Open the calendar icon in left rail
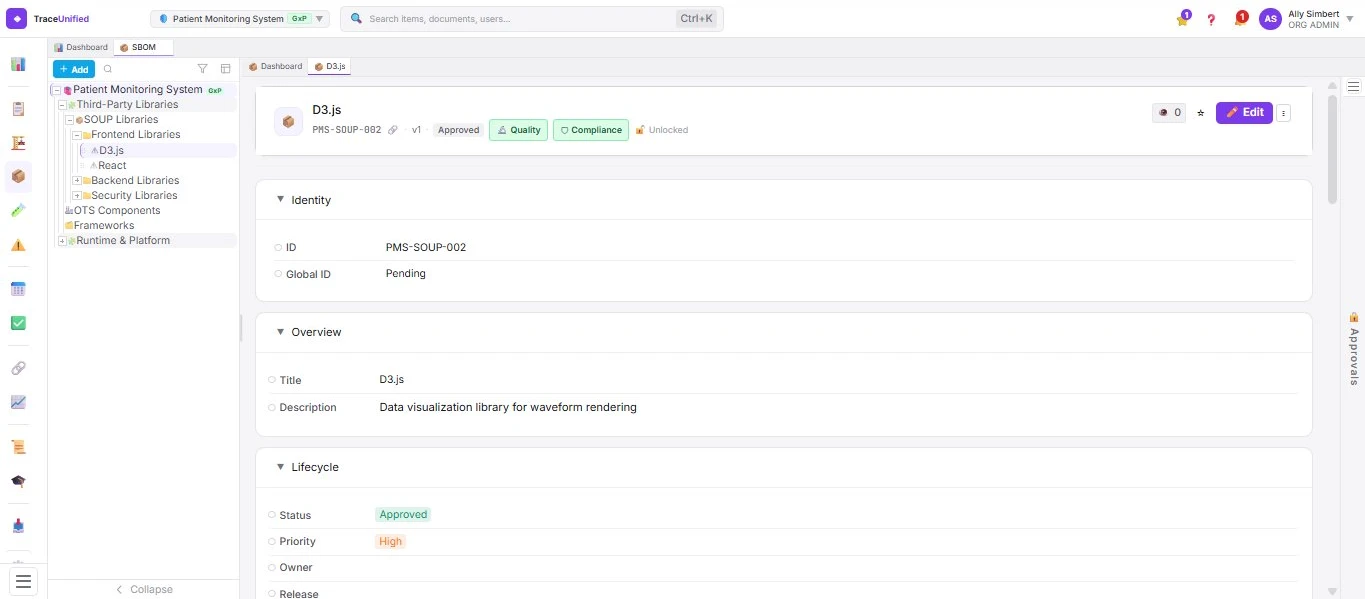 pos(18,289)
